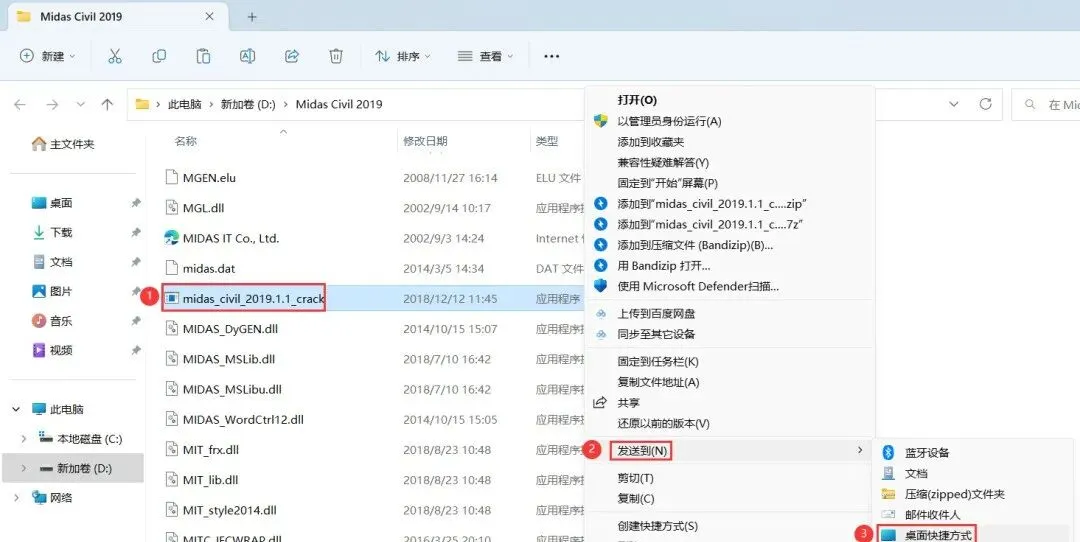The width and height of the screenshot is (1080, 542).
Task: Go up one folder level
Action: pyautogui.click(x=107, y=105)
